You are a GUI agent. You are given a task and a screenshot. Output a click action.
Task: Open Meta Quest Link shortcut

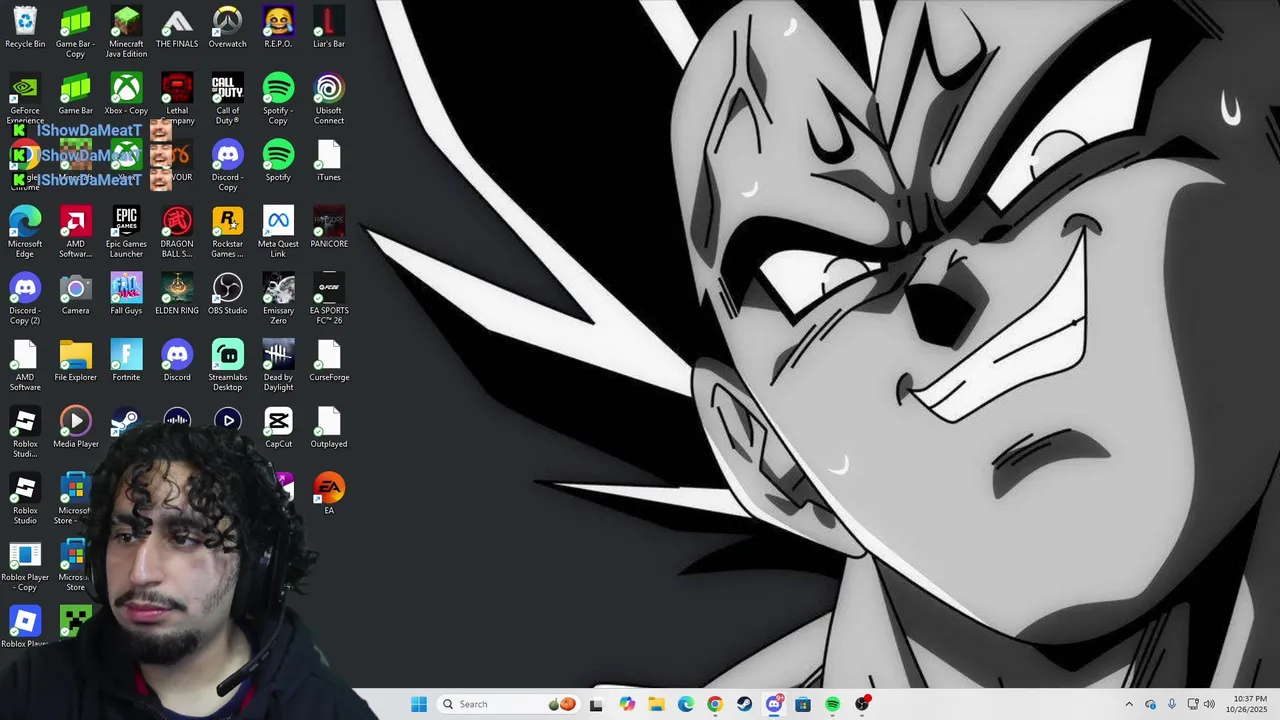pos(278,231)
